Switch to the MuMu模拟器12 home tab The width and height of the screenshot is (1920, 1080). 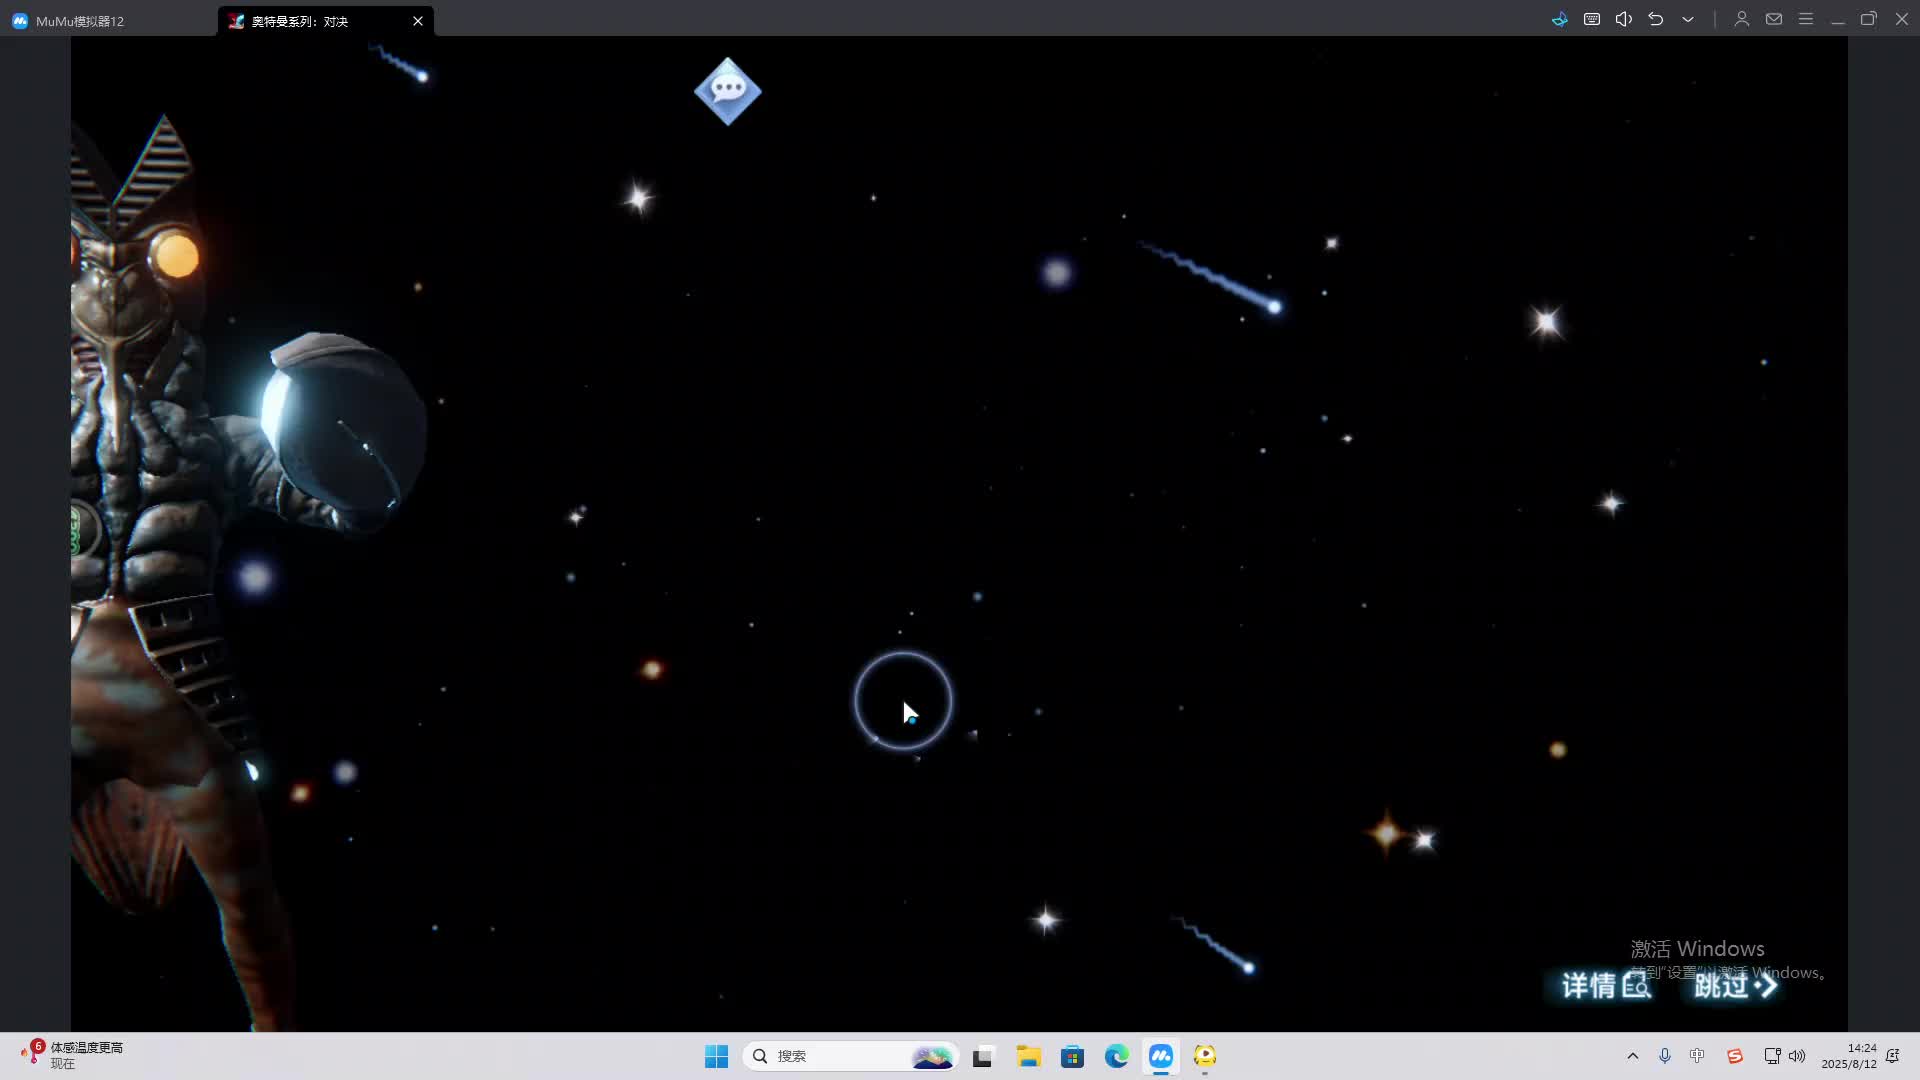[80, 21]
